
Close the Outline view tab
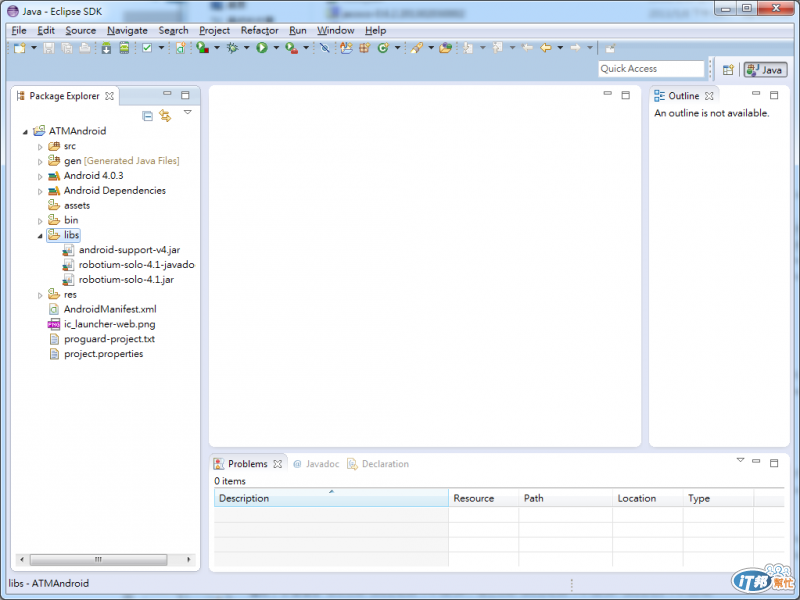(x=709, y=96)
